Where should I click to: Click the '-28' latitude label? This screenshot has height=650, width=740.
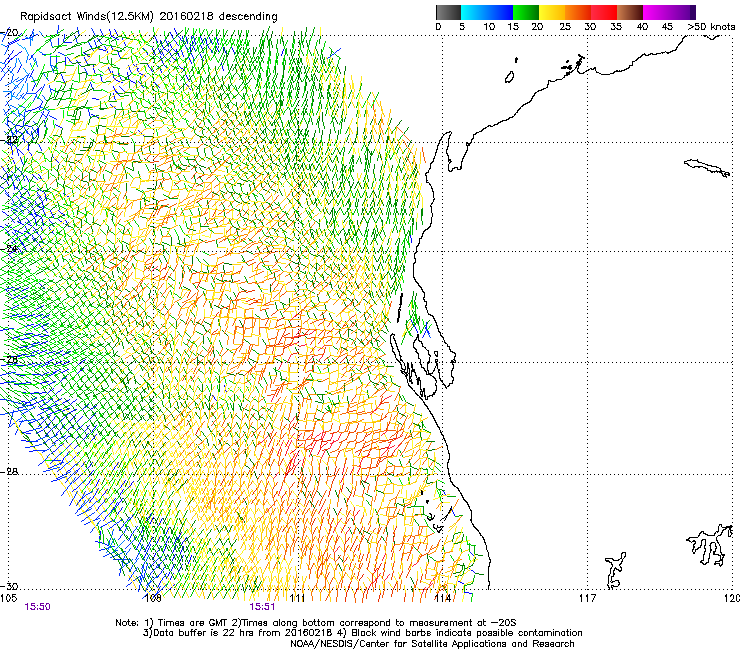point(10,472)
